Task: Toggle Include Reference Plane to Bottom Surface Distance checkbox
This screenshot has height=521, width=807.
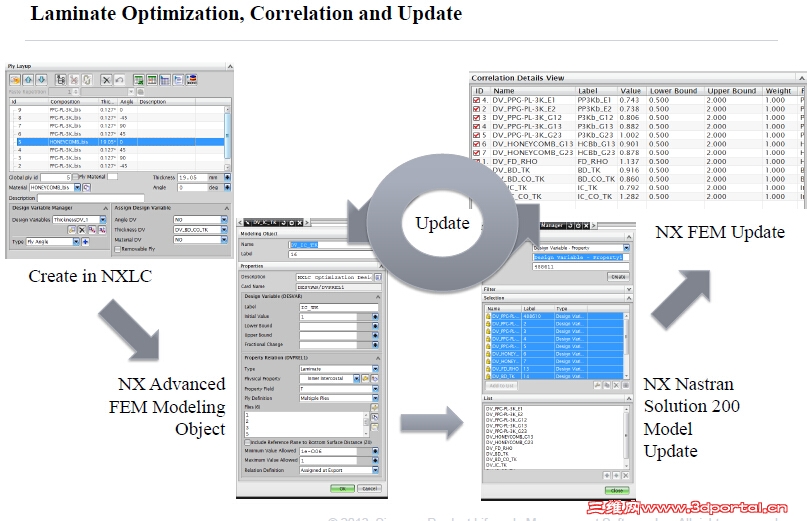Action: pos(247,442)
